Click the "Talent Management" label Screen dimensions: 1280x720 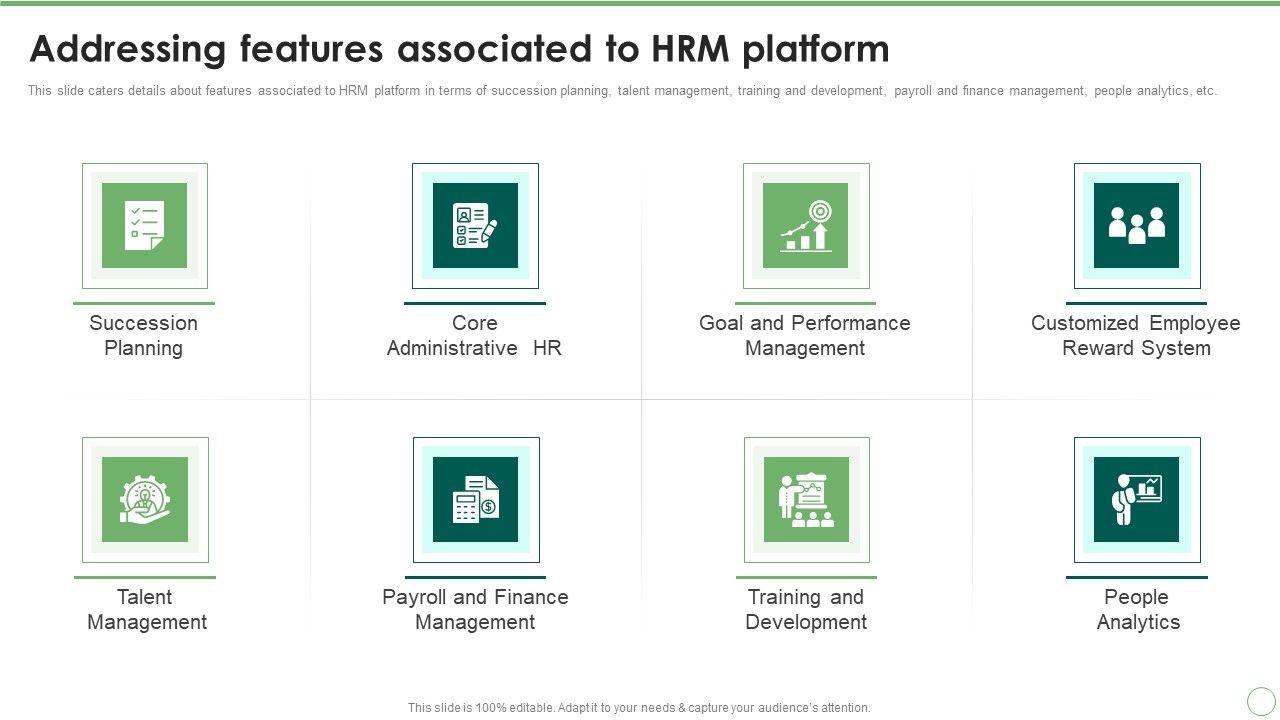pos(146,609)
